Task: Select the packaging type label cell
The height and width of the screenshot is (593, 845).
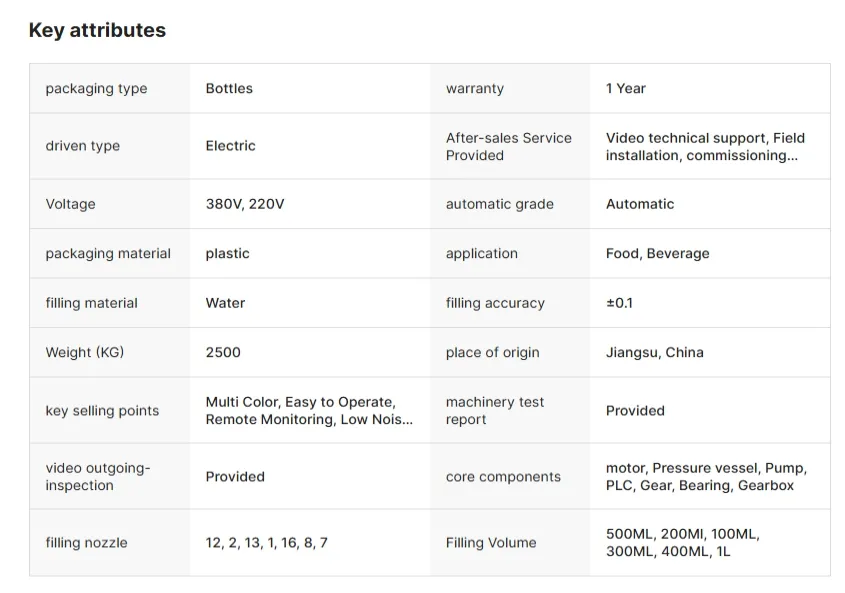Action: [96, 88]
